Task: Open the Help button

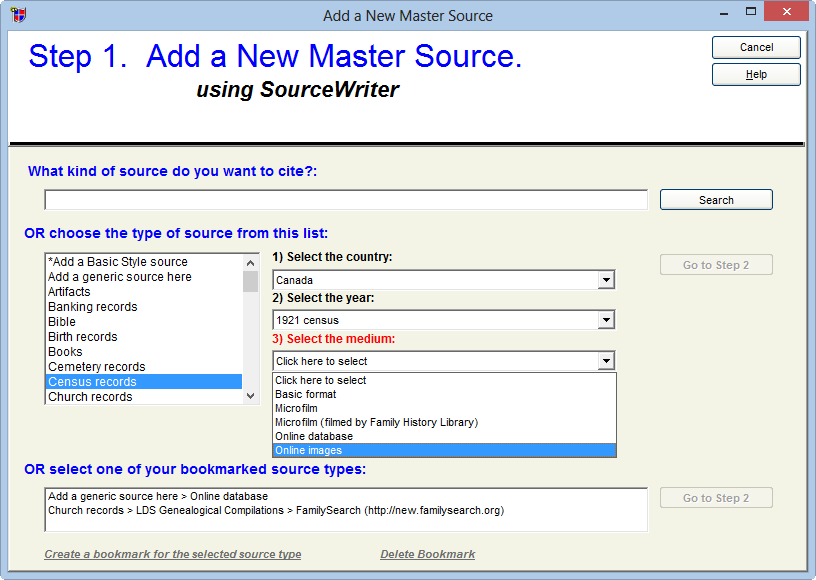Action: click(x=756, y=74)
